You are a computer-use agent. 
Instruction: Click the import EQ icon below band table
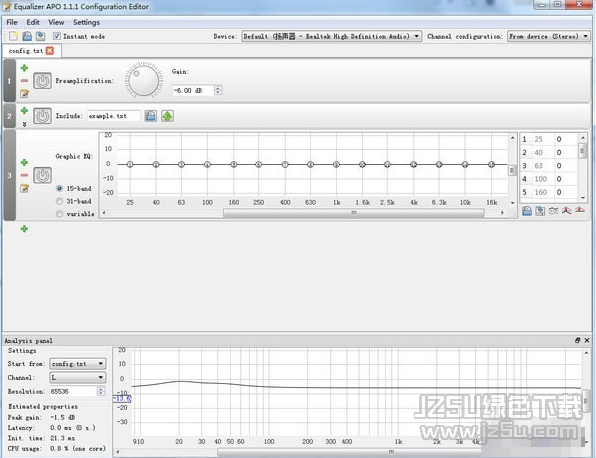pos(527,211)
